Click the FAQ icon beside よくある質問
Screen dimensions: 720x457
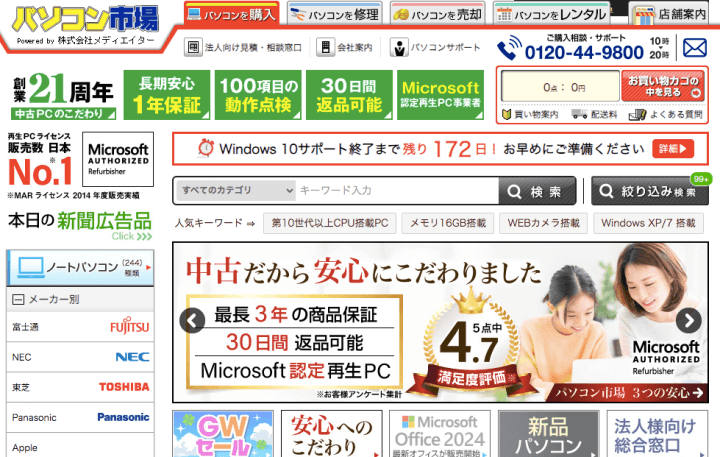(637, 114)
